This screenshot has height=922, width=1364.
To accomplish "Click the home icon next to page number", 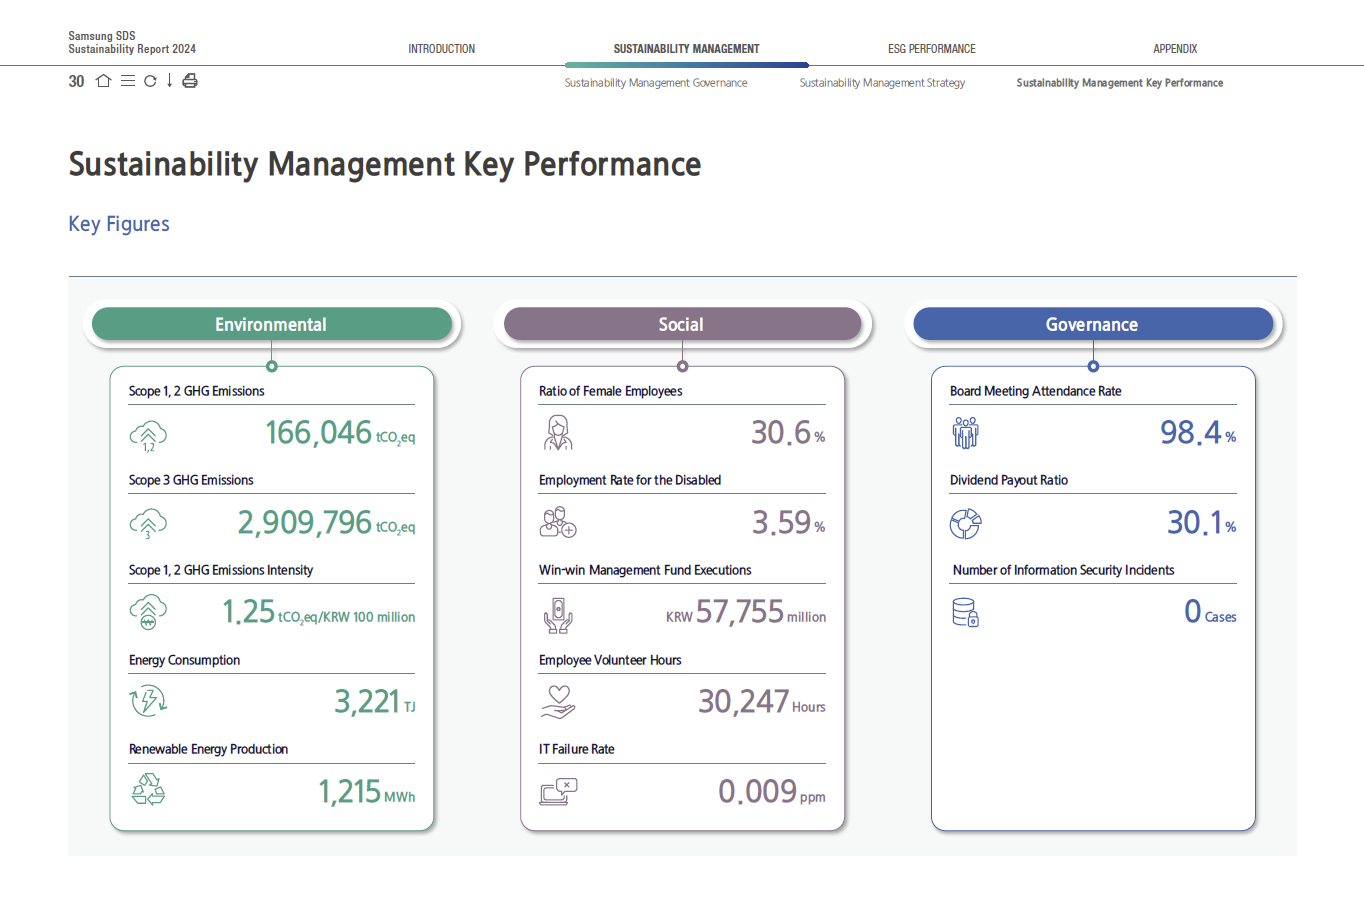I will pyautogui.click(x=103, y=81).
